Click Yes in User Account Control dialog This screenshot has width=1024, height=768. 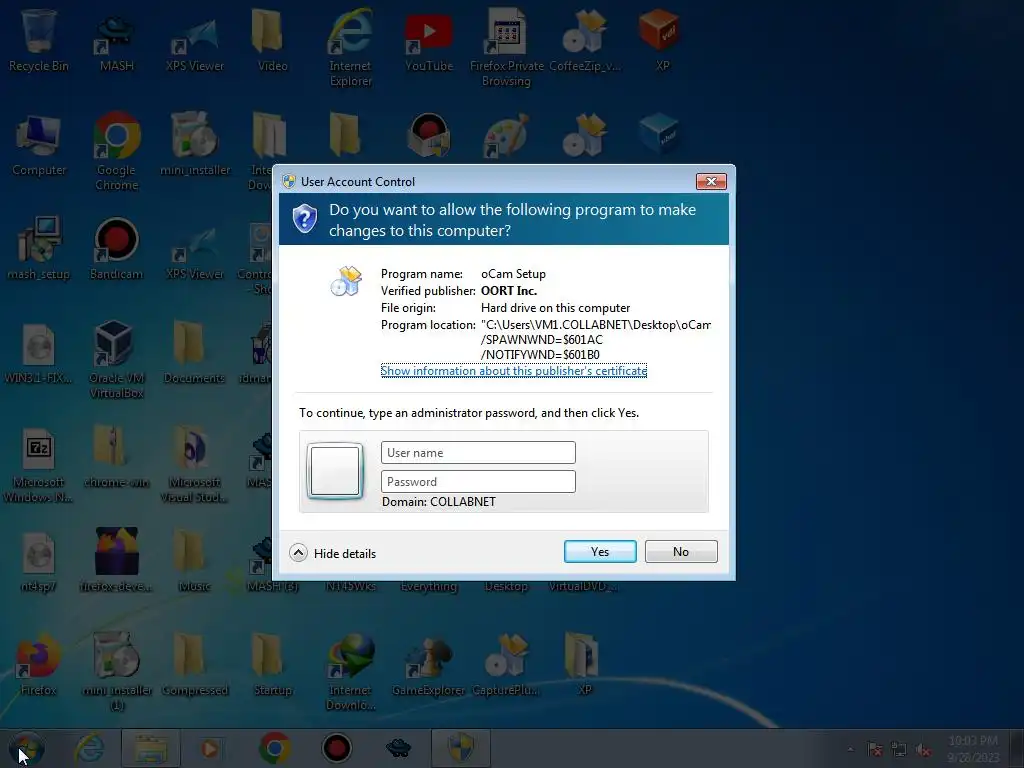(x=600, y=552)
